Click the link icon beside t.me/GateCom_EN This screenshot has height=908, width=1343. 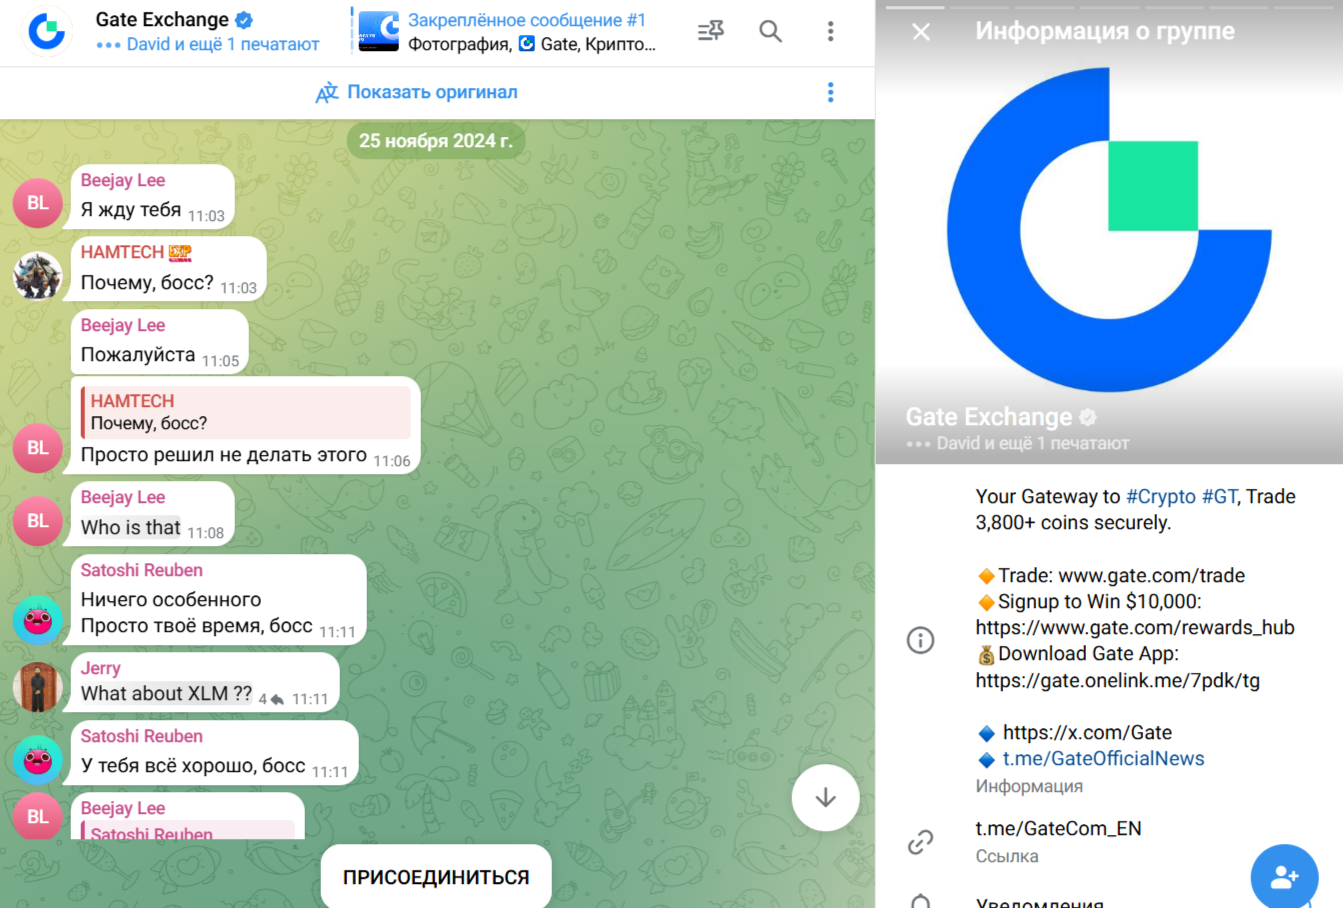tap(920, 842)
